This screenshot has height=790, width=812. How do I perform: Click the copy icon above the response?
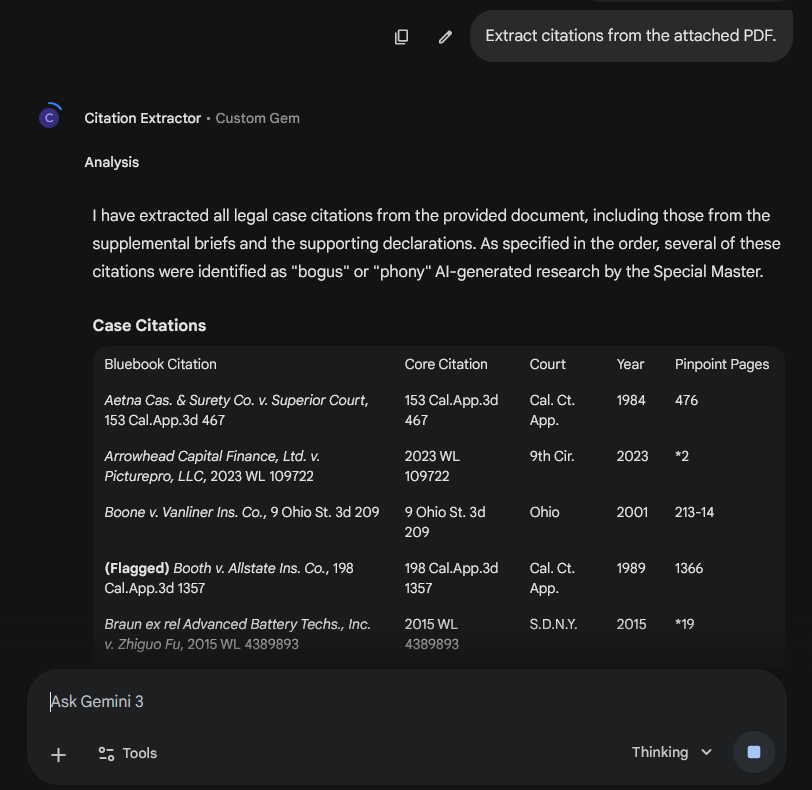click(x=401, y=36)
